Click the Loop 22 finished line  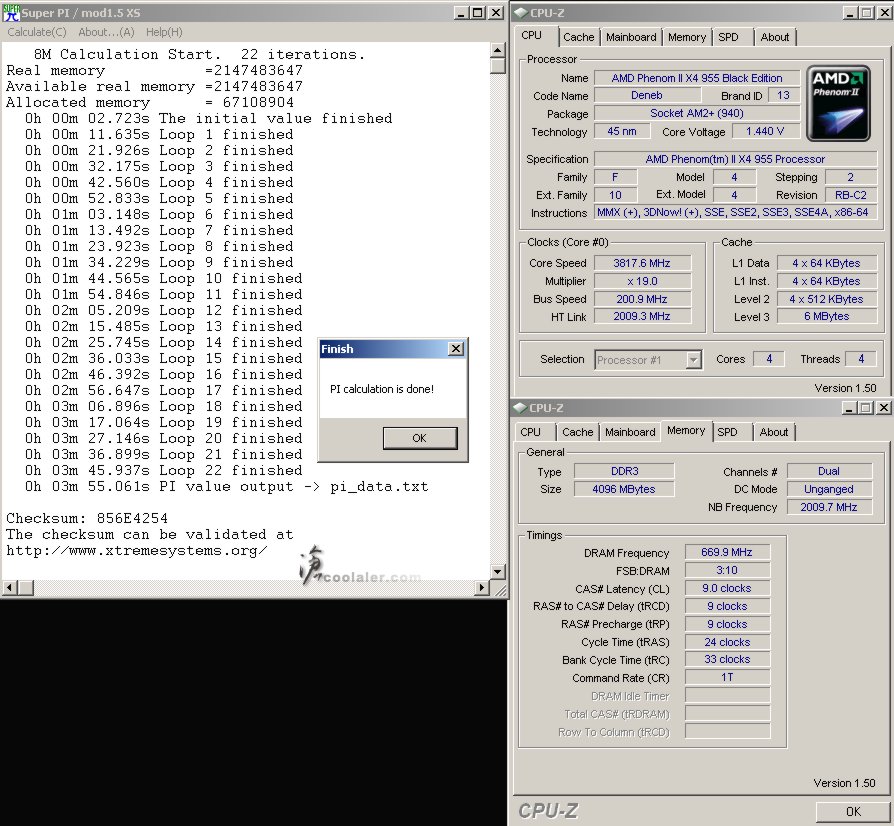[x=163, y=470]
